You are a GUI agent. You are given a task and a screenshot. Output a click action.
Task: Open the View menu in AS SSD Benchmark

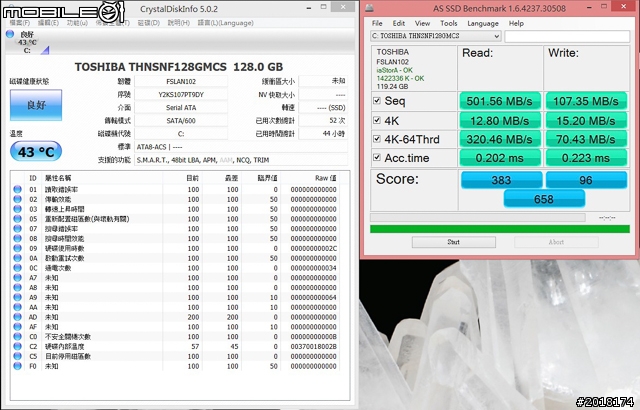click(422, 23)
